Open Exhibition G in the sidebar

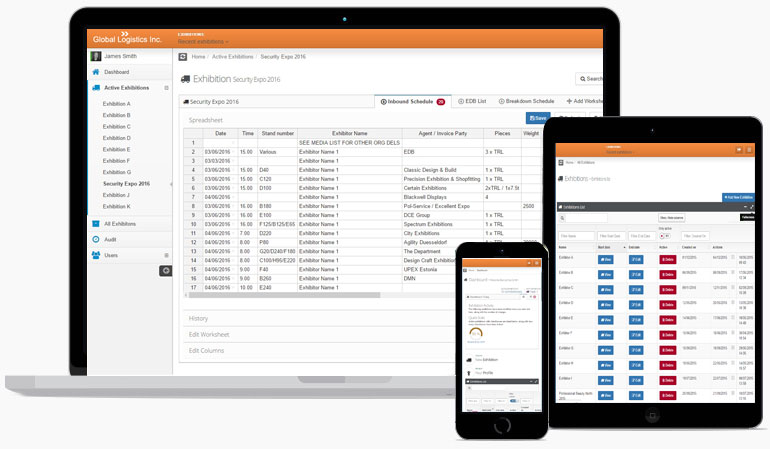click(117, 172)
